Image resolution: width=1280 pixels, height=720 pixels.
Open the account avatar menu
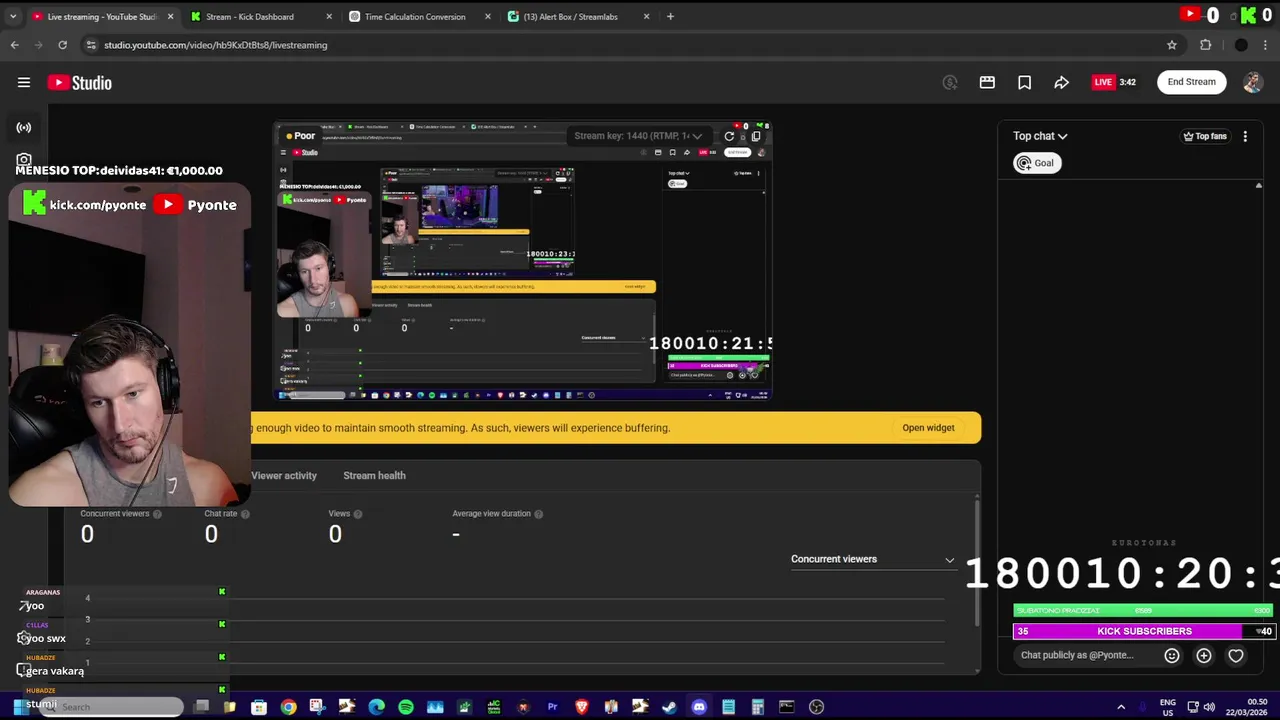(x=1253, y=82)
